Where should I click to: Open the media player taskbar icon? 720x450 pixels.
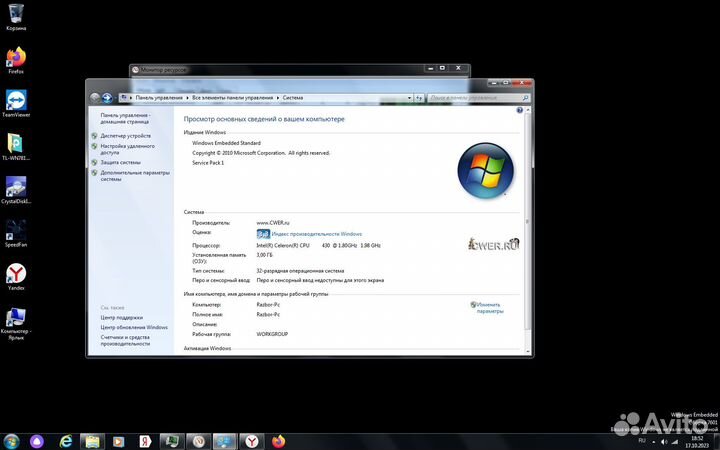coord(118,442)
